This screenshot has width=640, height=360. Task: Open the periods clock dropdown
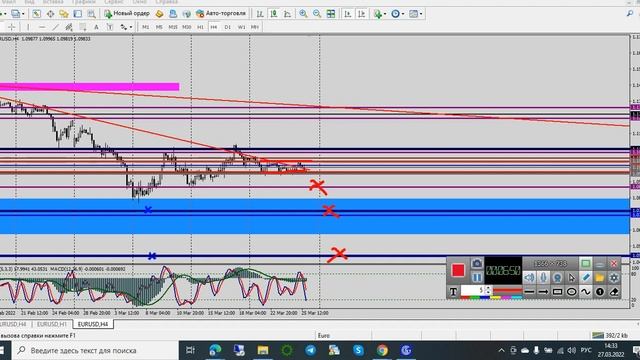[397, 14]
